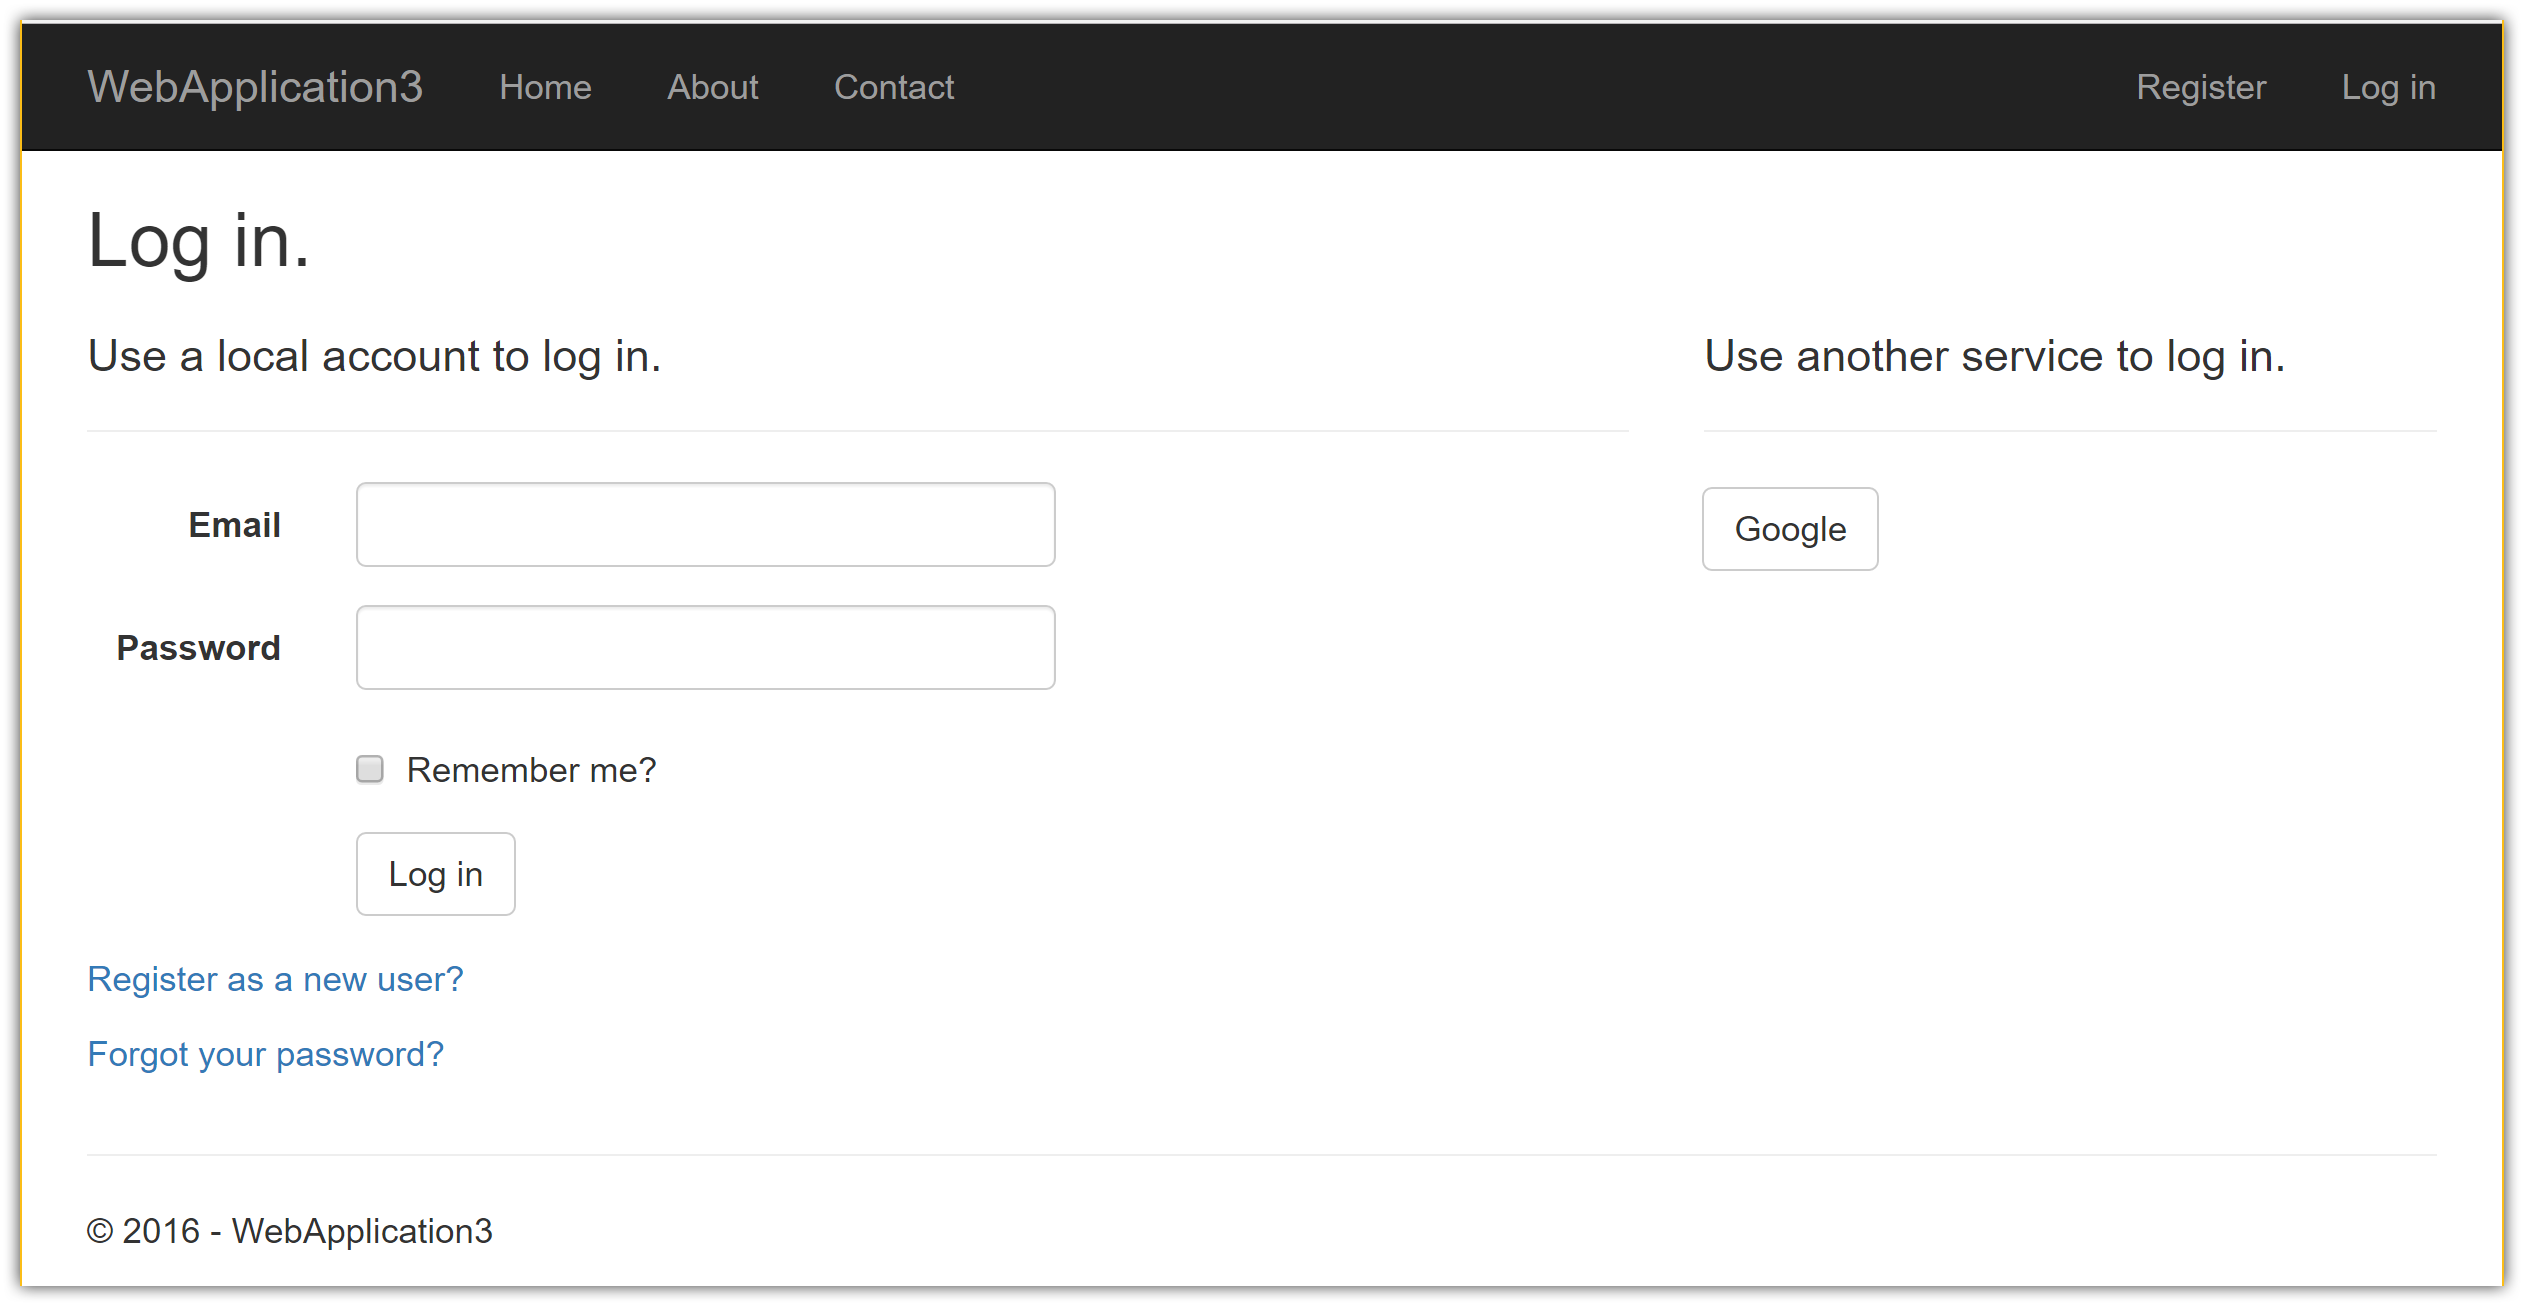Click the Log in. page heading

coord(199,241)
